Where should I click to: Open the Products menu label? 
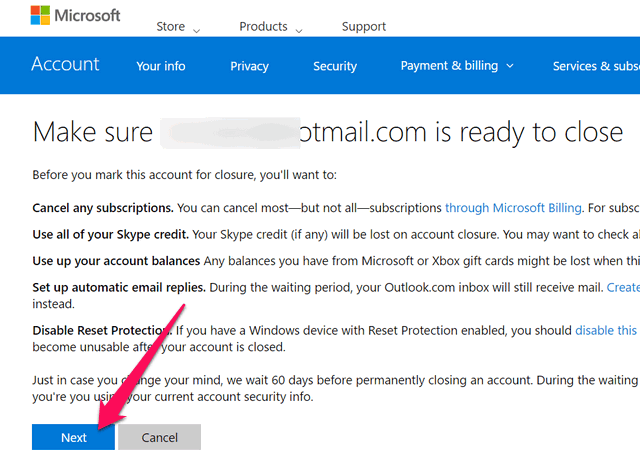pyautogui.click(x=263, y=26)
